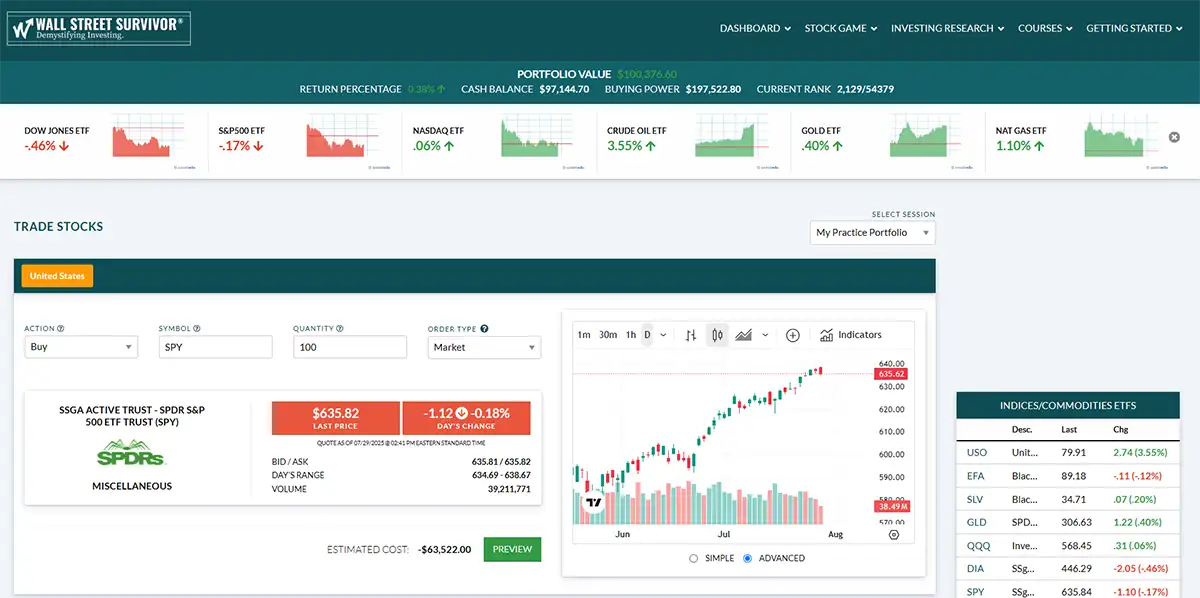Viewport: 1200px width, 598px height.
Task: Select the SIMPLE chart radio button
Action: tap(694, 558)
